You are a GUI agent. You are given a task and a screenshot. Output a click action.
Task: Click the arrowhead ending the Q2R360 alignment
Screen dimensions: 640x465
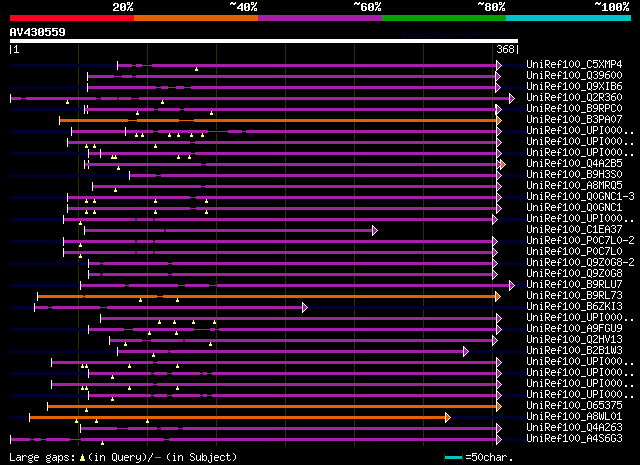coord(512,98)
